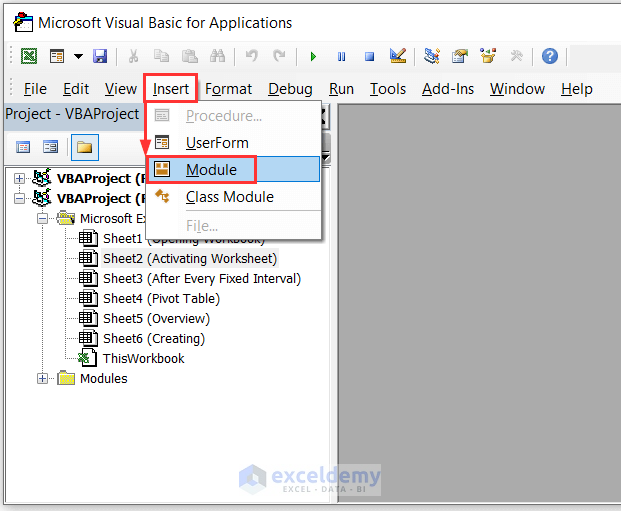Click the blue Help question mark icon
621x511 pixels.
pyautogui.click(x=550, y=56)
